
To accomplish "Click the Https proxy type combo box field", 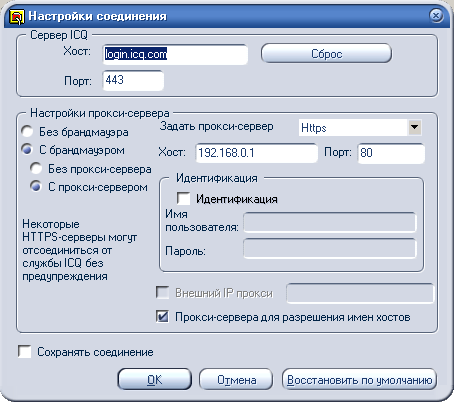I will coord(360,127).
